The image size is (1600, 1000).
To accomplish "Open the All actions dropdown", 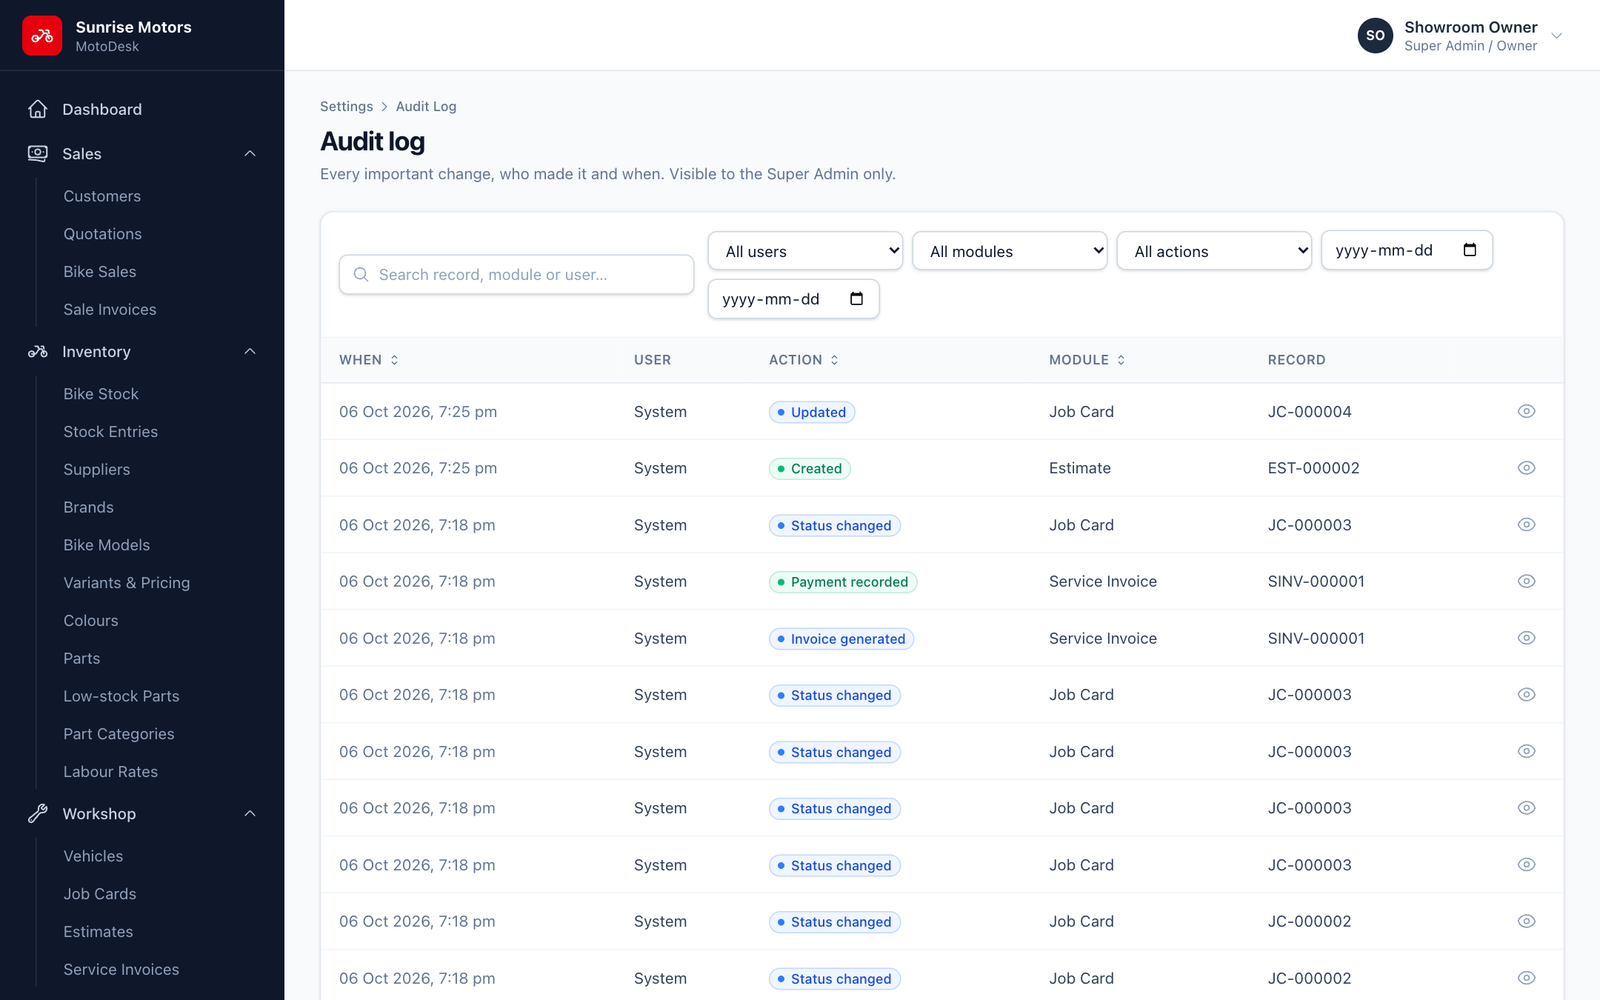I will pyautogui.click(x=1214, y=251).
